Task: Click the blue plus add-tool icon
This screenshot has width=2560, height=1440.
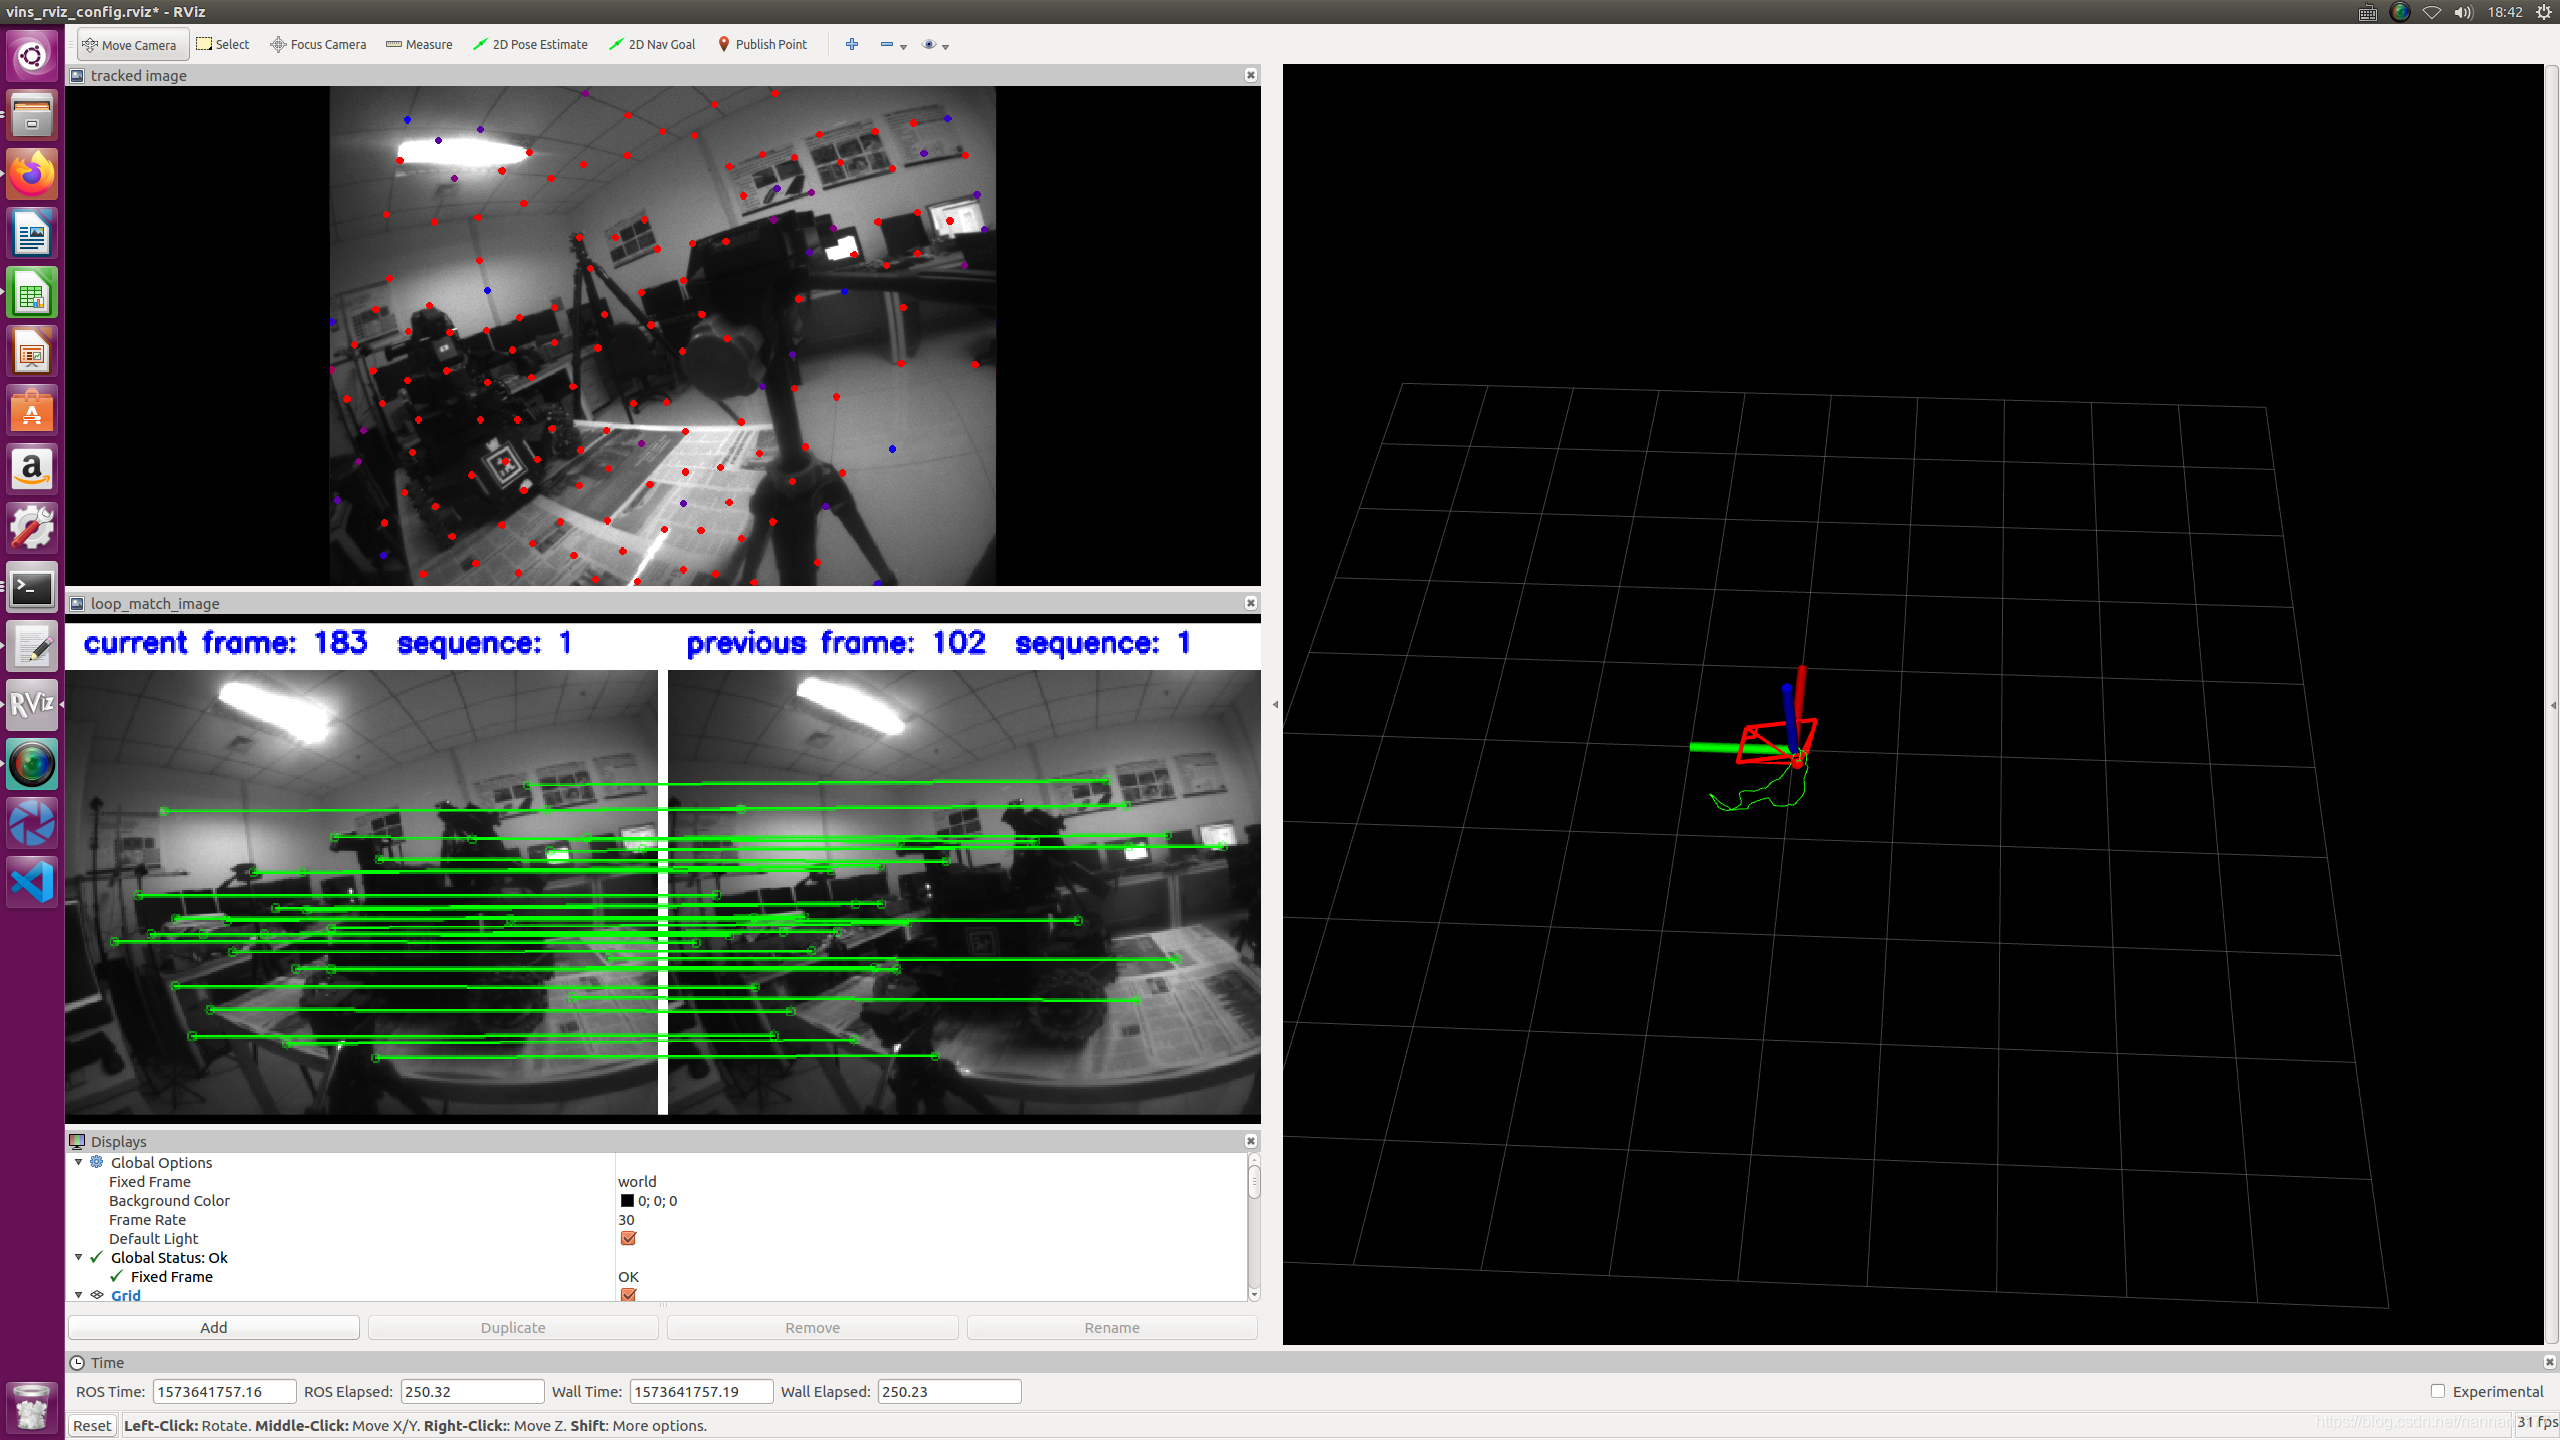Action: click(852, 45)
